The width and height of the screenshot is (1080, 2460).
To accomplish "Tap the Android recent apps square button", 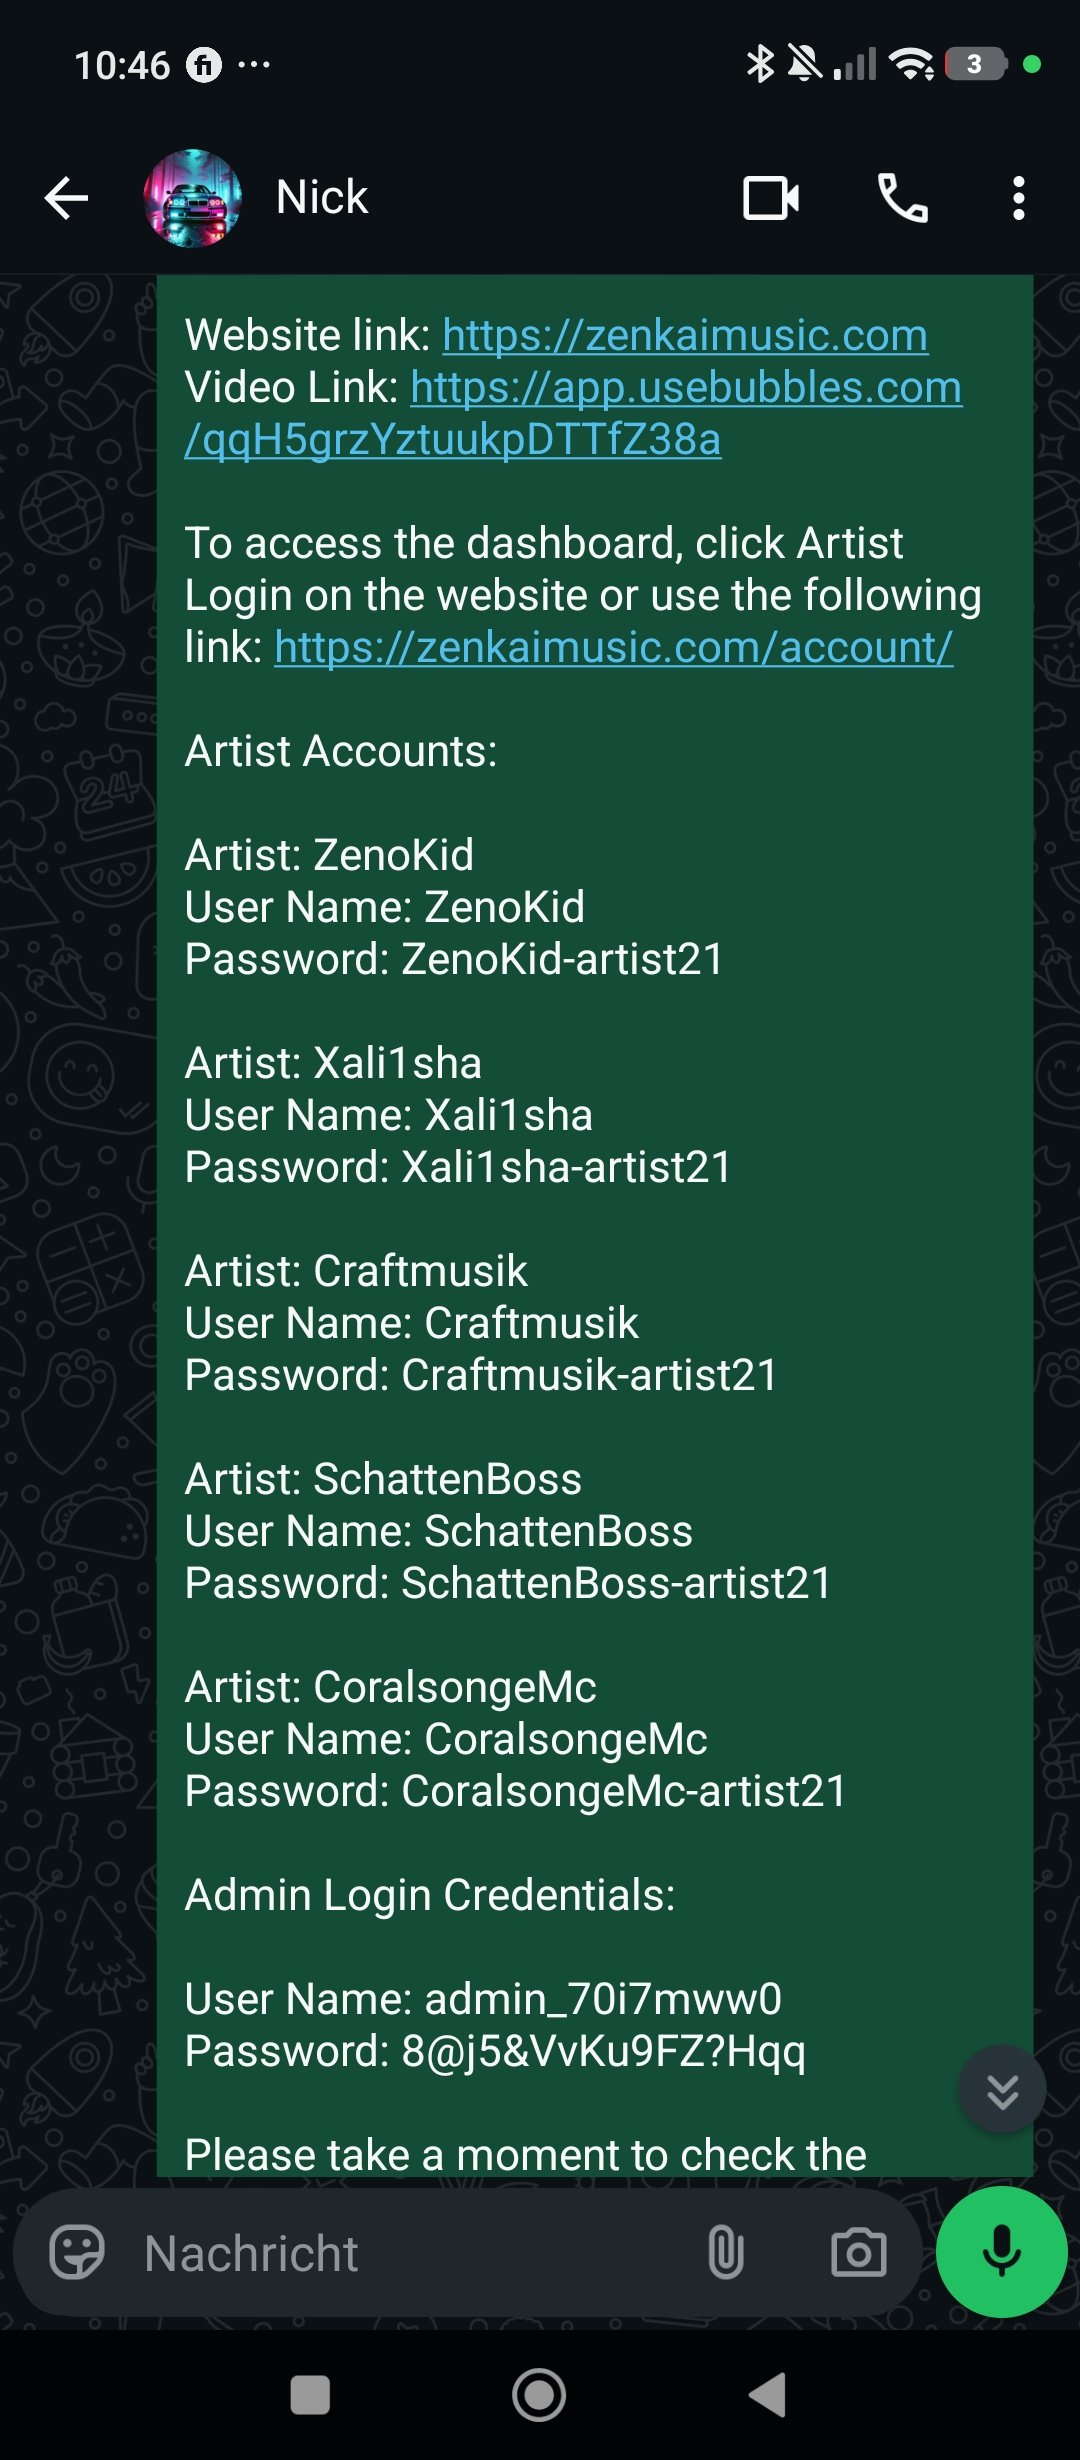I will pyautogui.click(x=310, y=2395).
